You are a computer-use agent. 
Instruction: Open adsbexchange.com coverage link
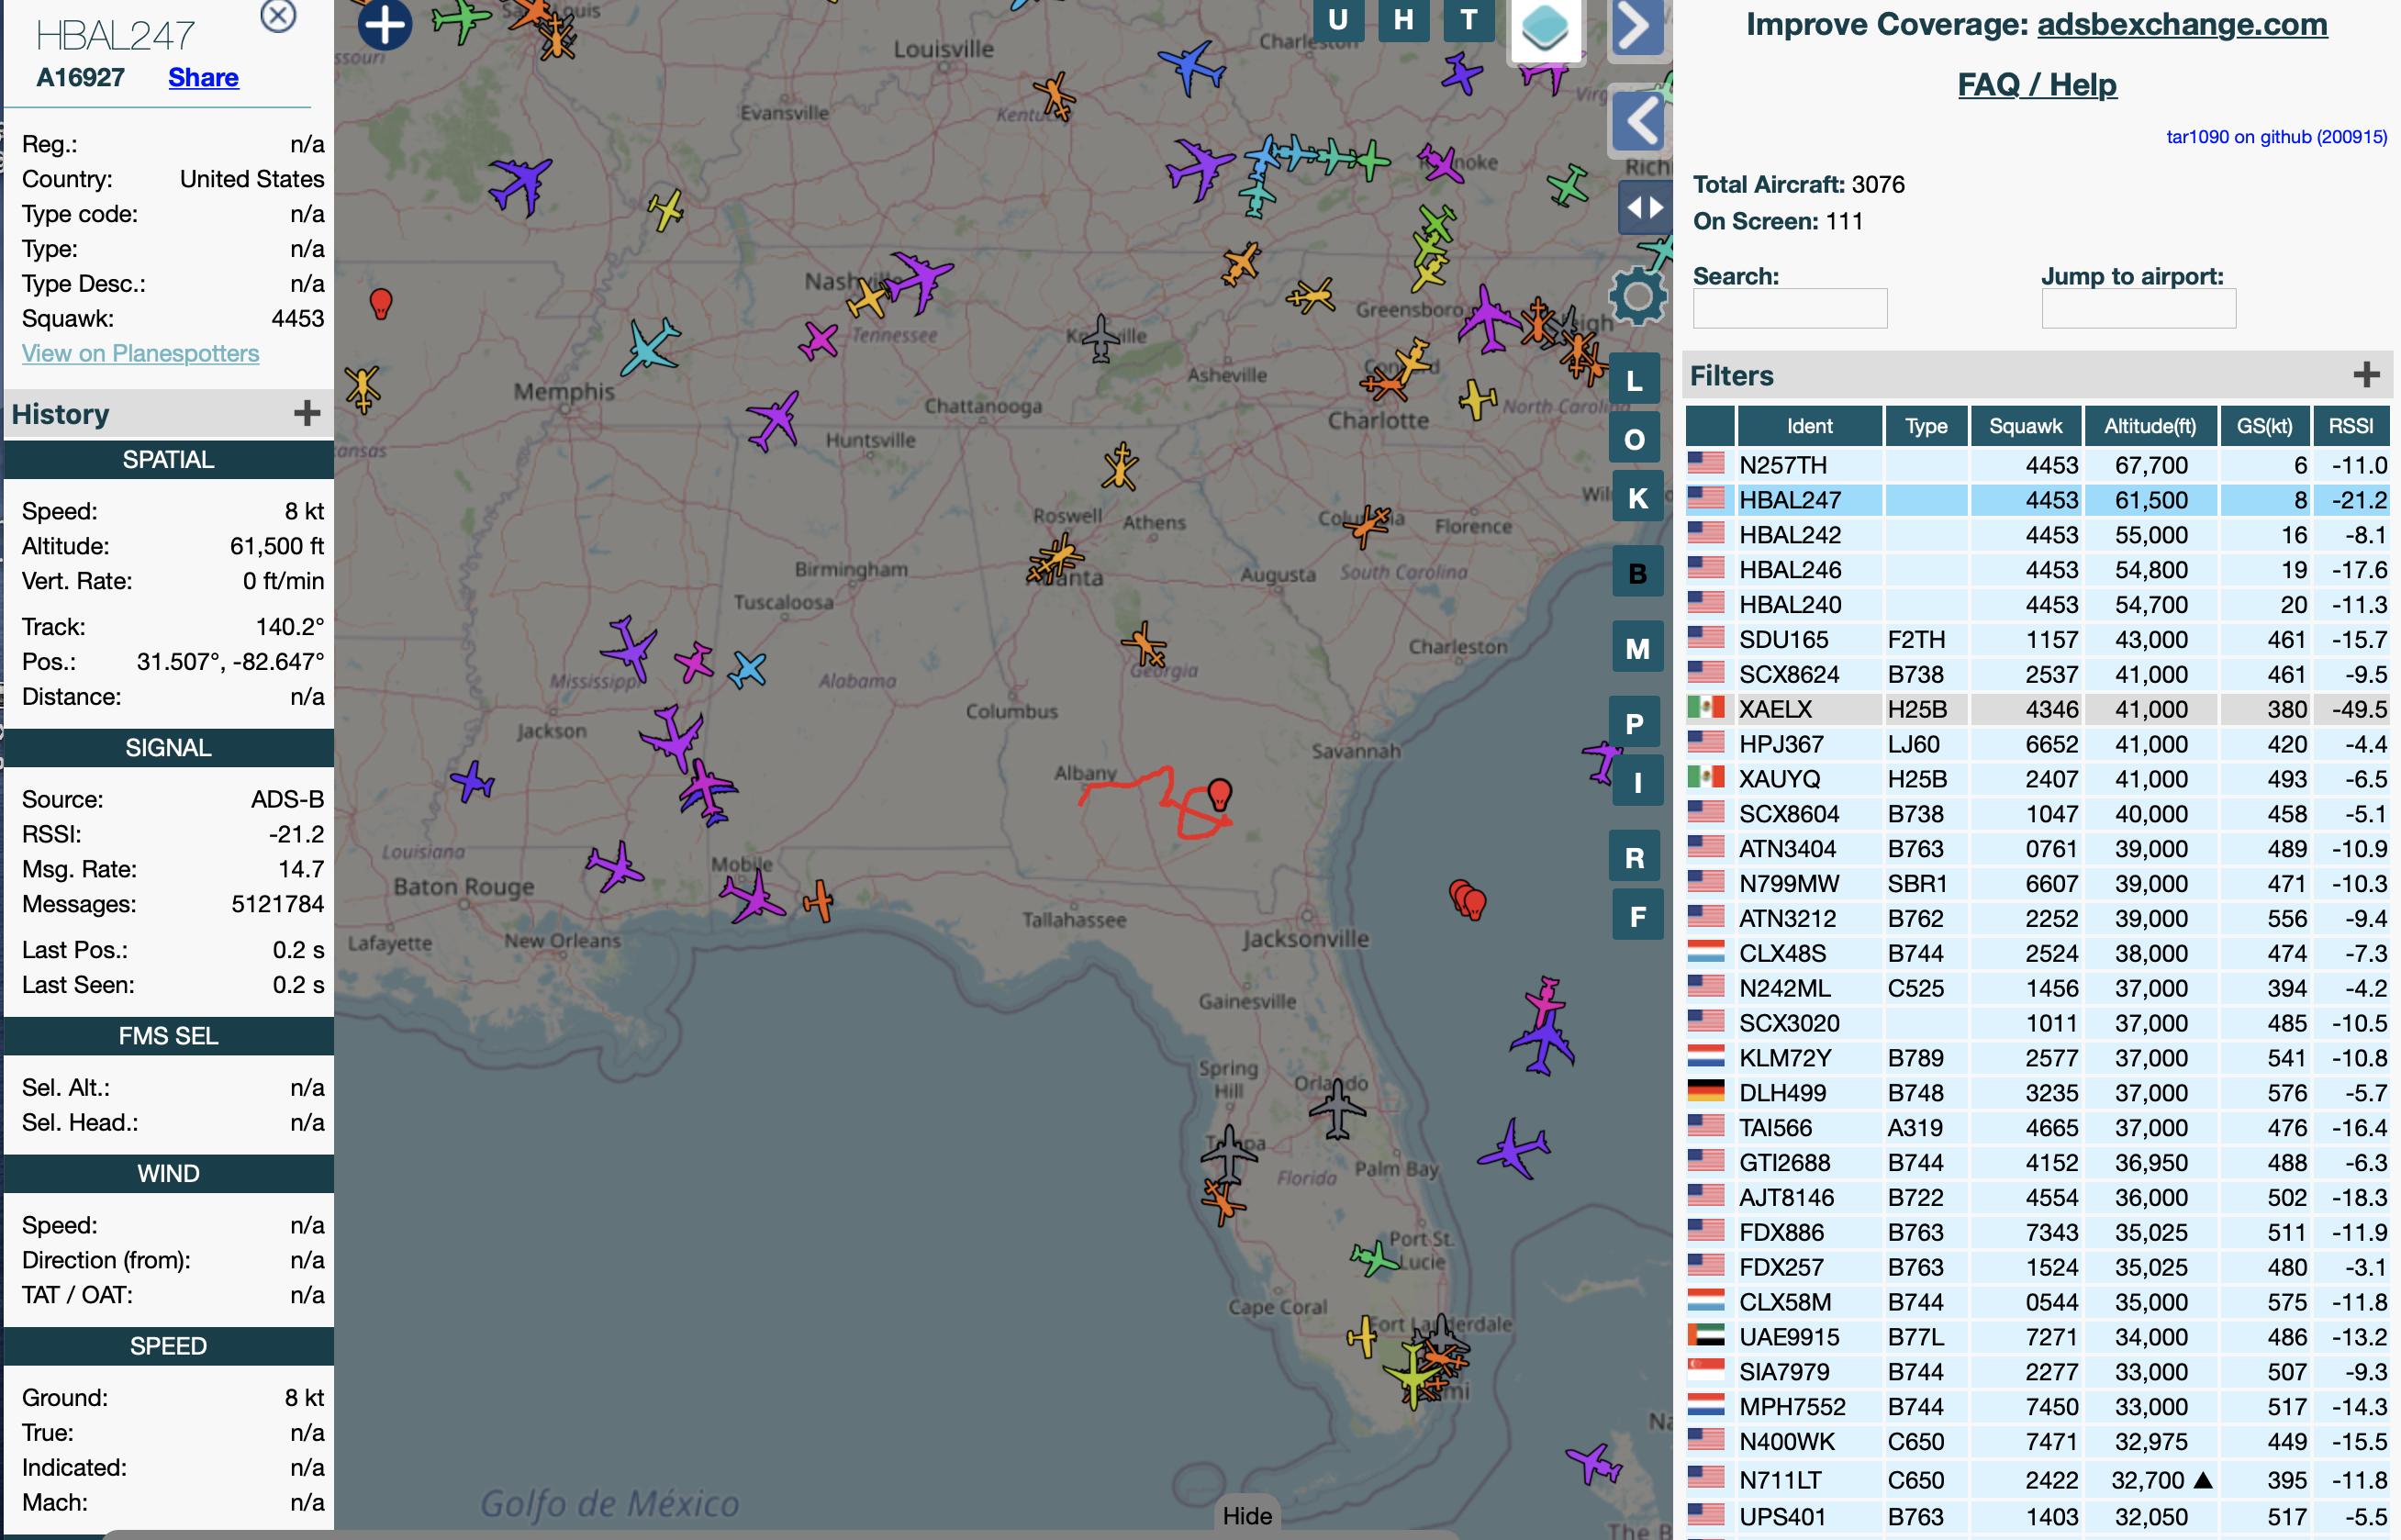point(2181,24)
